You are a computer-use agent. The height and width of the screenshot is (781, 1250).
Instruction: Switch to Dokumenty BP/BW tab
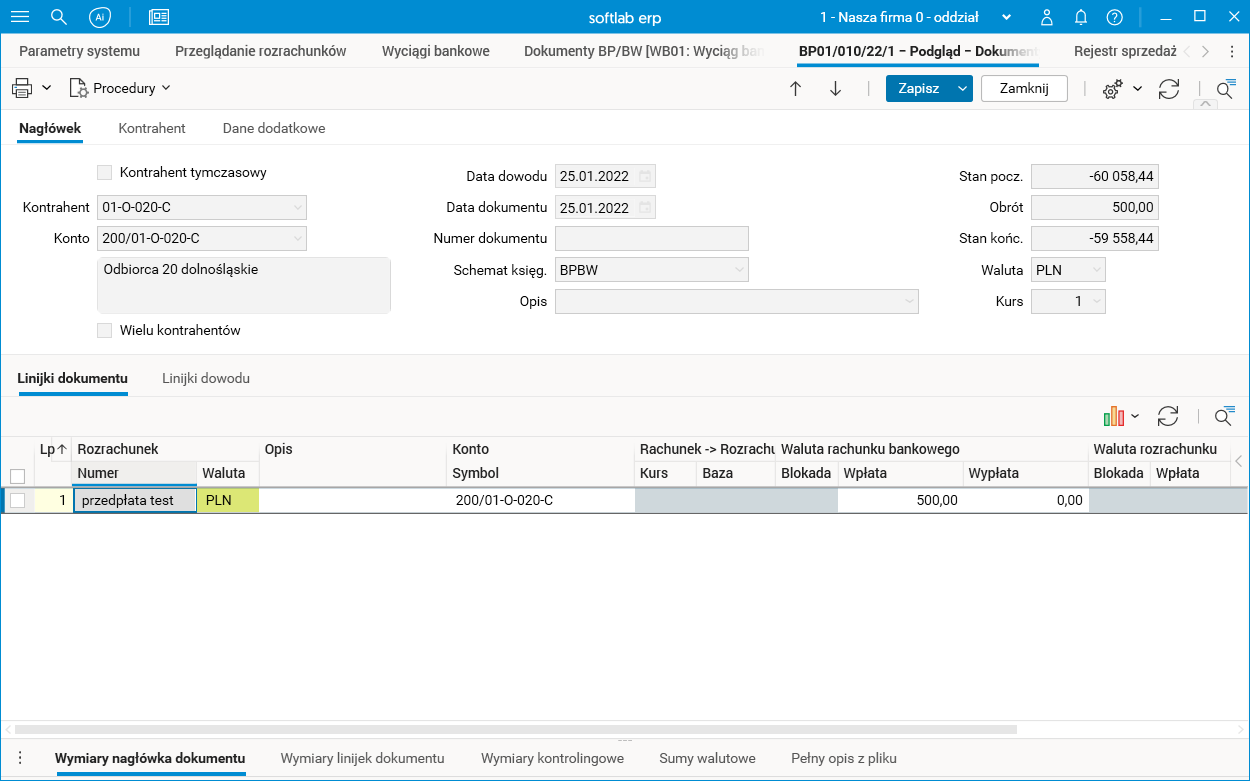click(x=645, y=51)
